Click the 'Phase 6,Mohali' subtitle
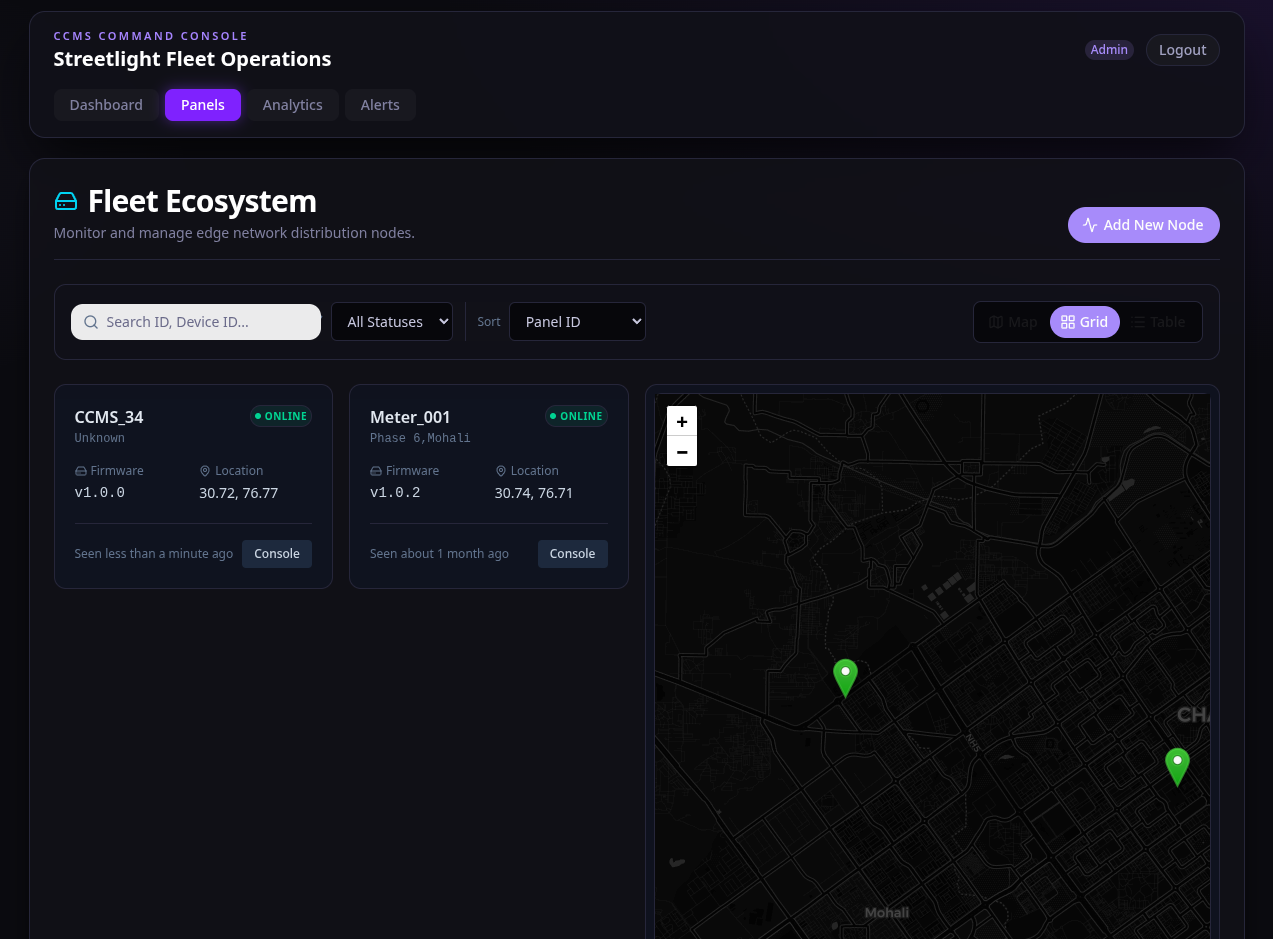1273x939 pixels. 420,438
